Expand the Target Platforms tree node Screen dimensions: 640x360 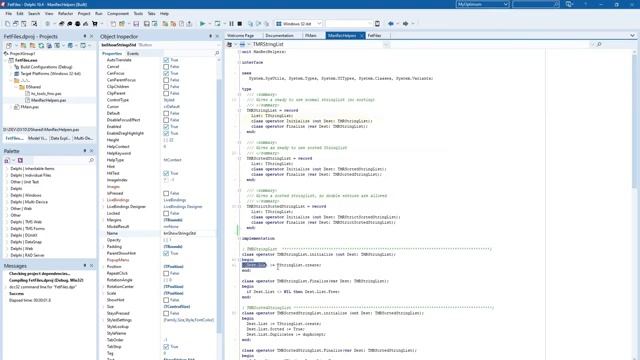[11, 73]
